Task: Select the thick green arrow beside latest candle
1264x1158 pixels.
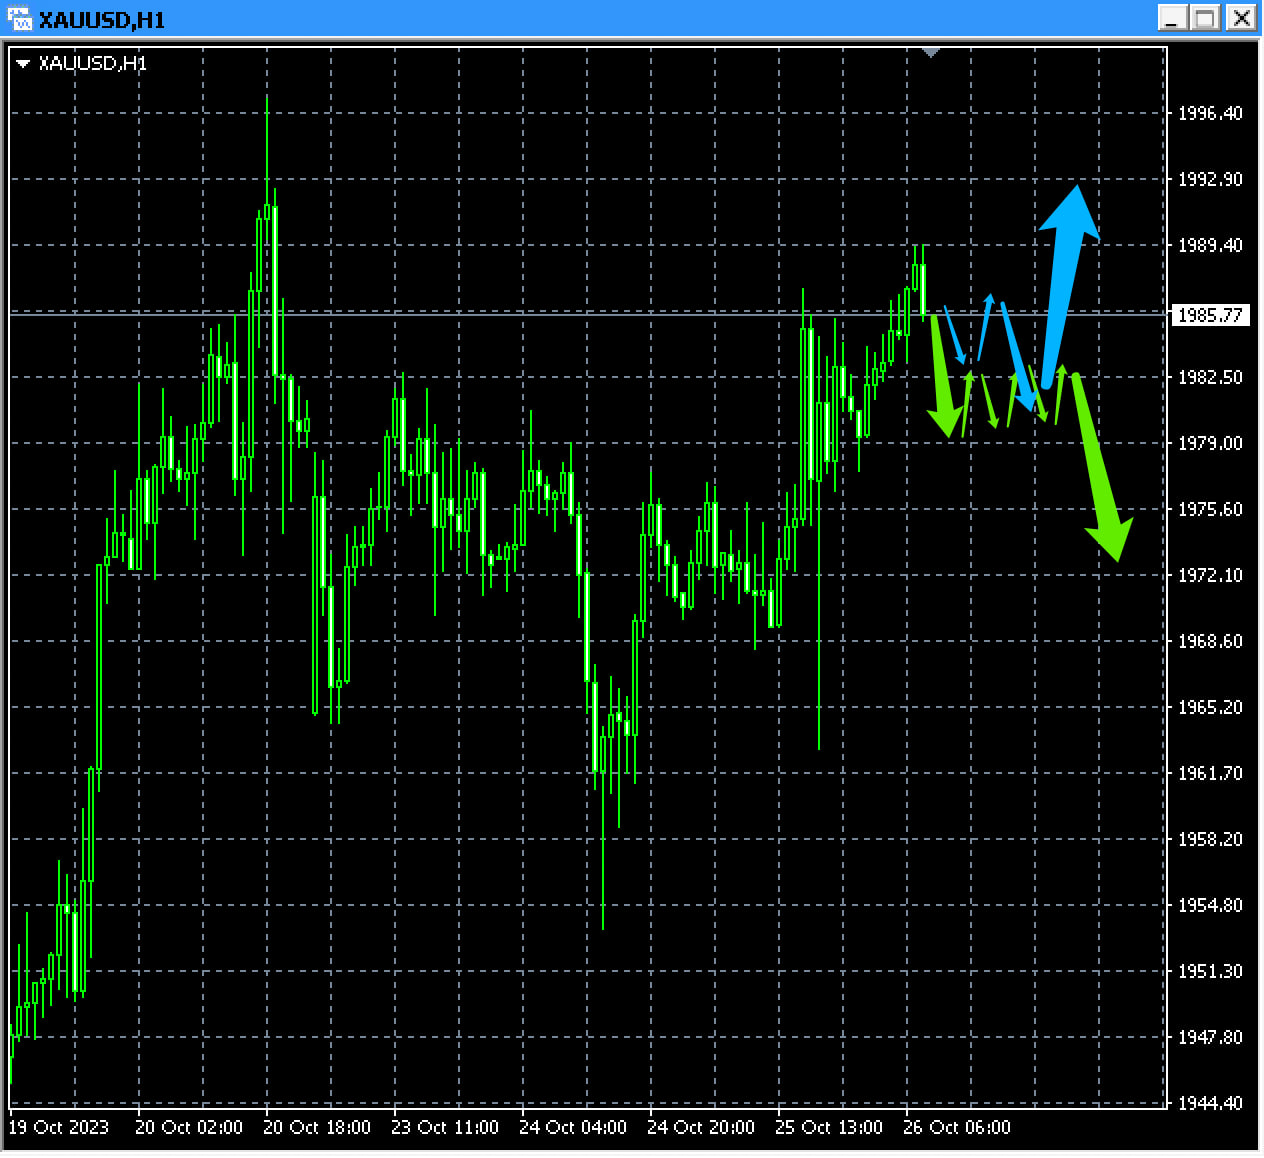Action: (x=941, y=375)
